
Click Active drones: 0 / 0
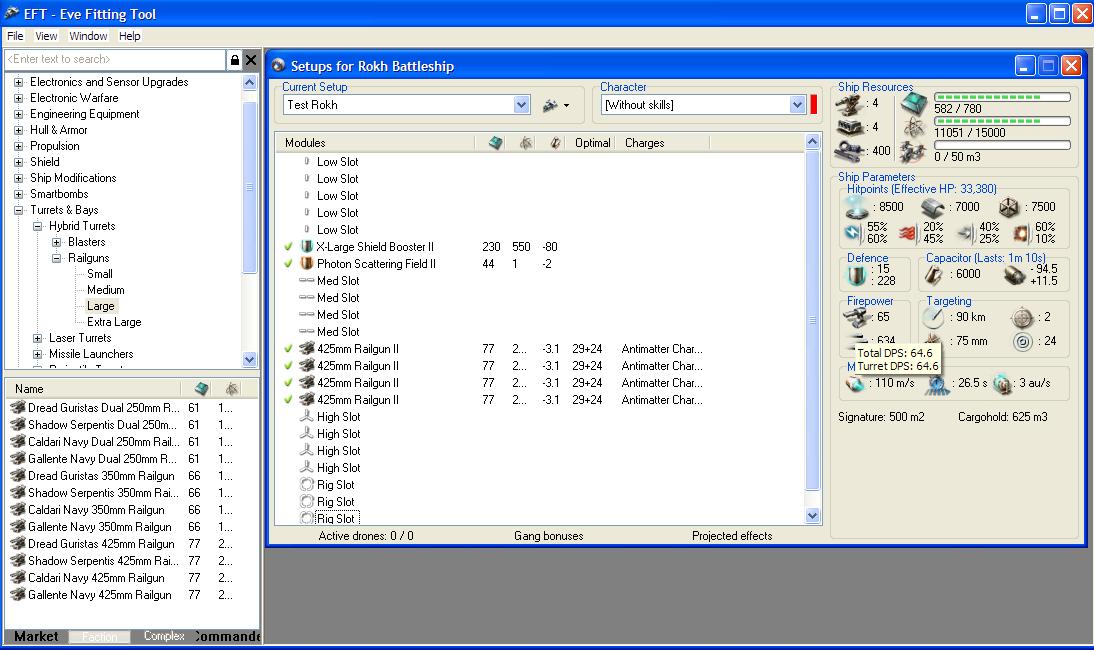point(366,536)
